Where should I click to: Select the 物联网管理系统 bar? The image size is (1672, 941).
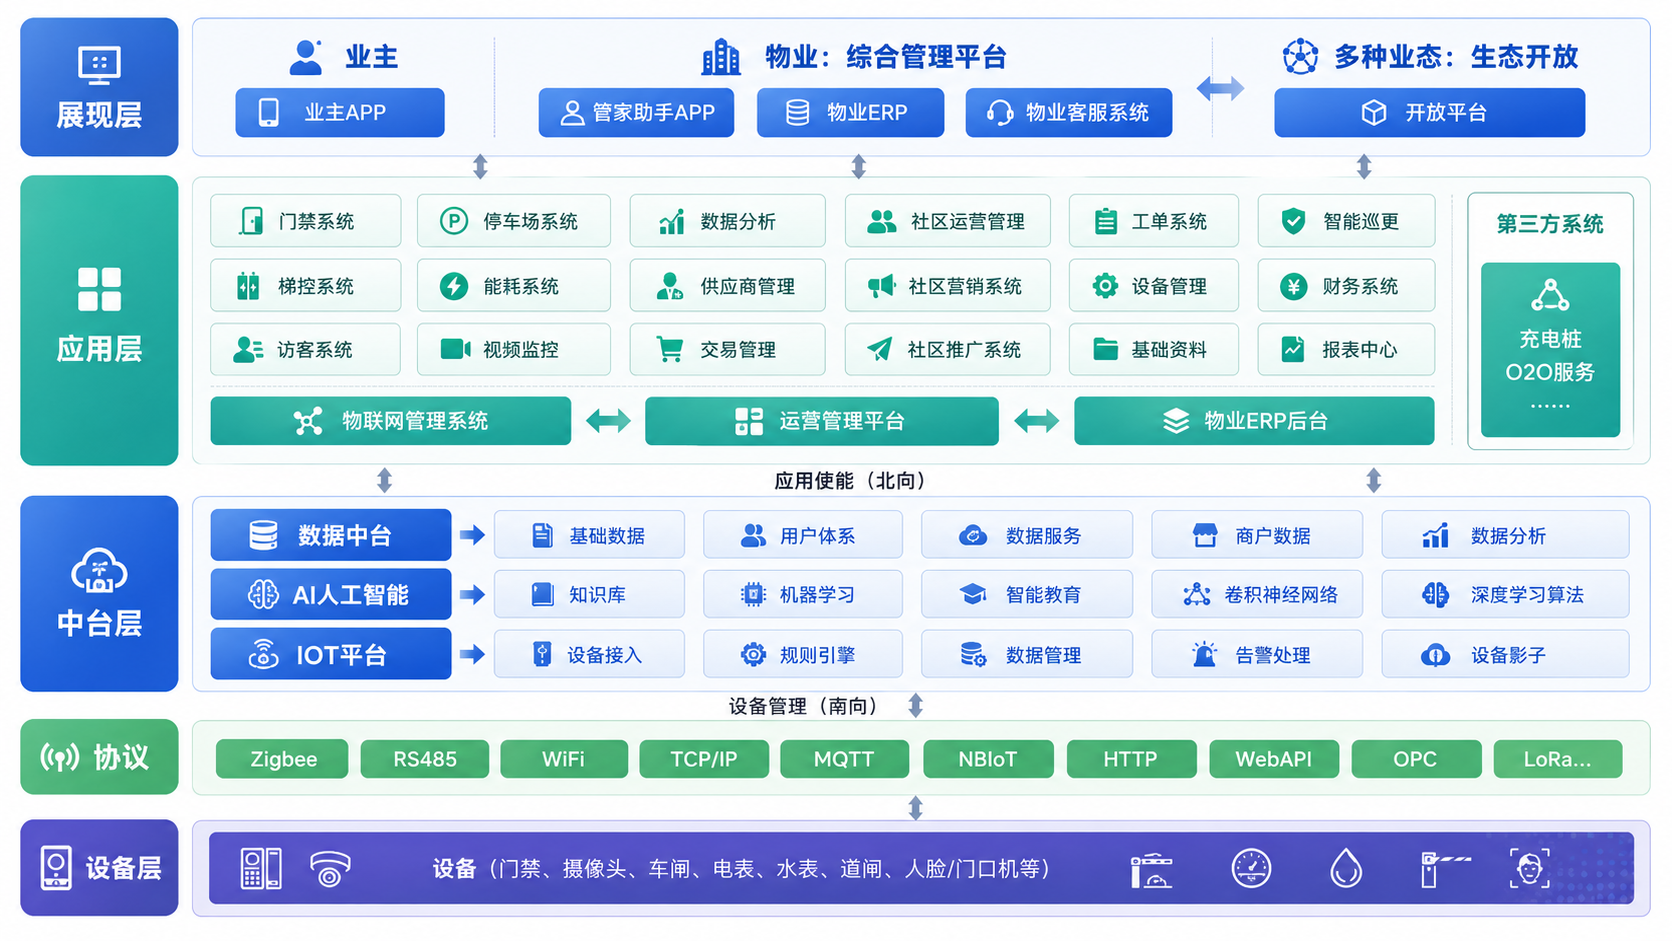(x=391, y=421)
